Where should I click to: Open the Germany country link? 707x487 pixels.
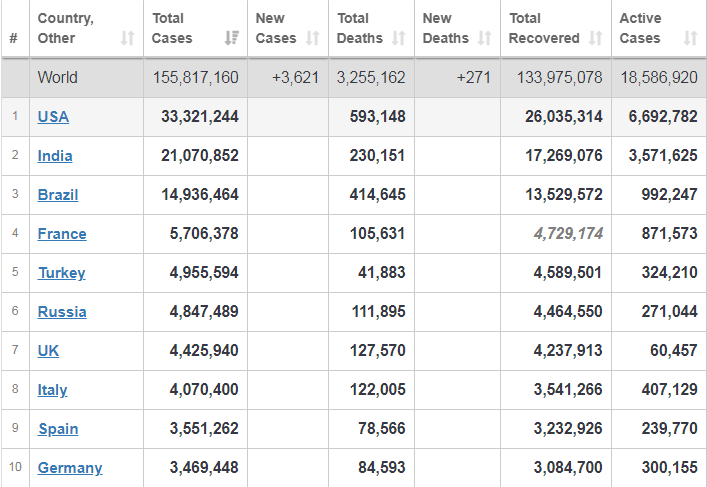(x=70, y=468)
